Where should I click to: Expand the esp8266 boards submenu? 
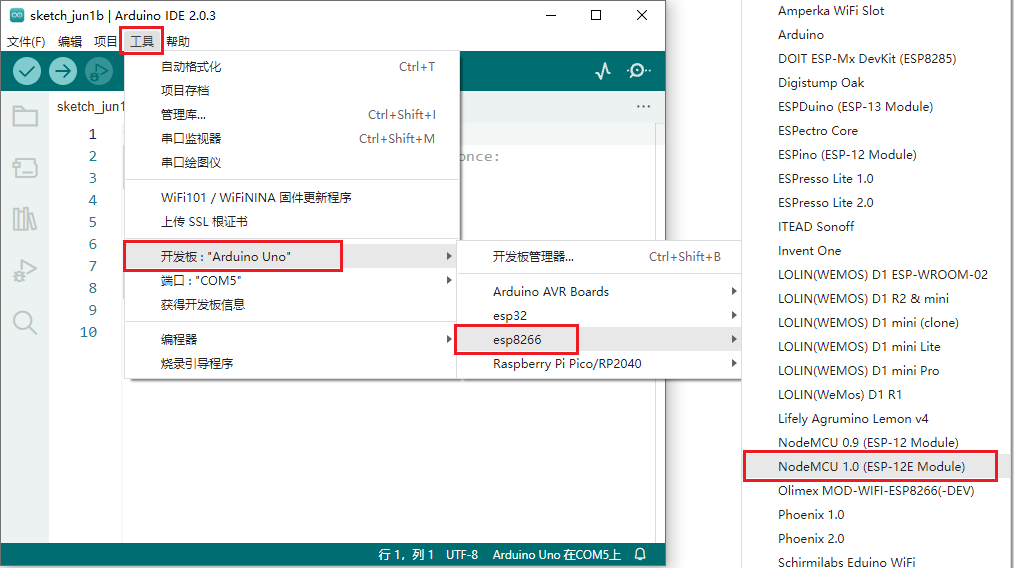599,339
